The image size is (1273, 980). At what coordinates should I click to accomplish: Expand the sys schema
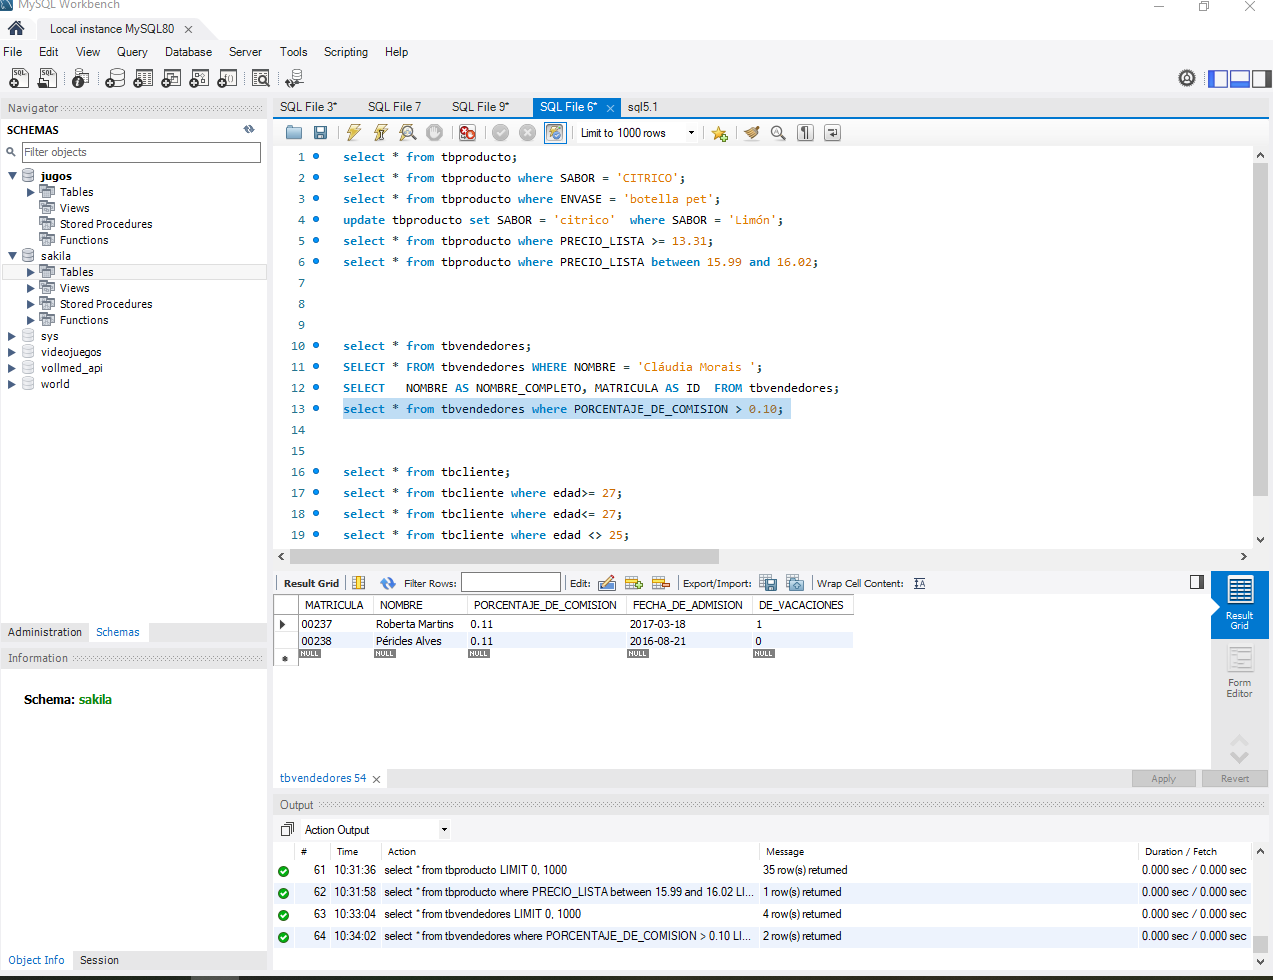point(12,336)
